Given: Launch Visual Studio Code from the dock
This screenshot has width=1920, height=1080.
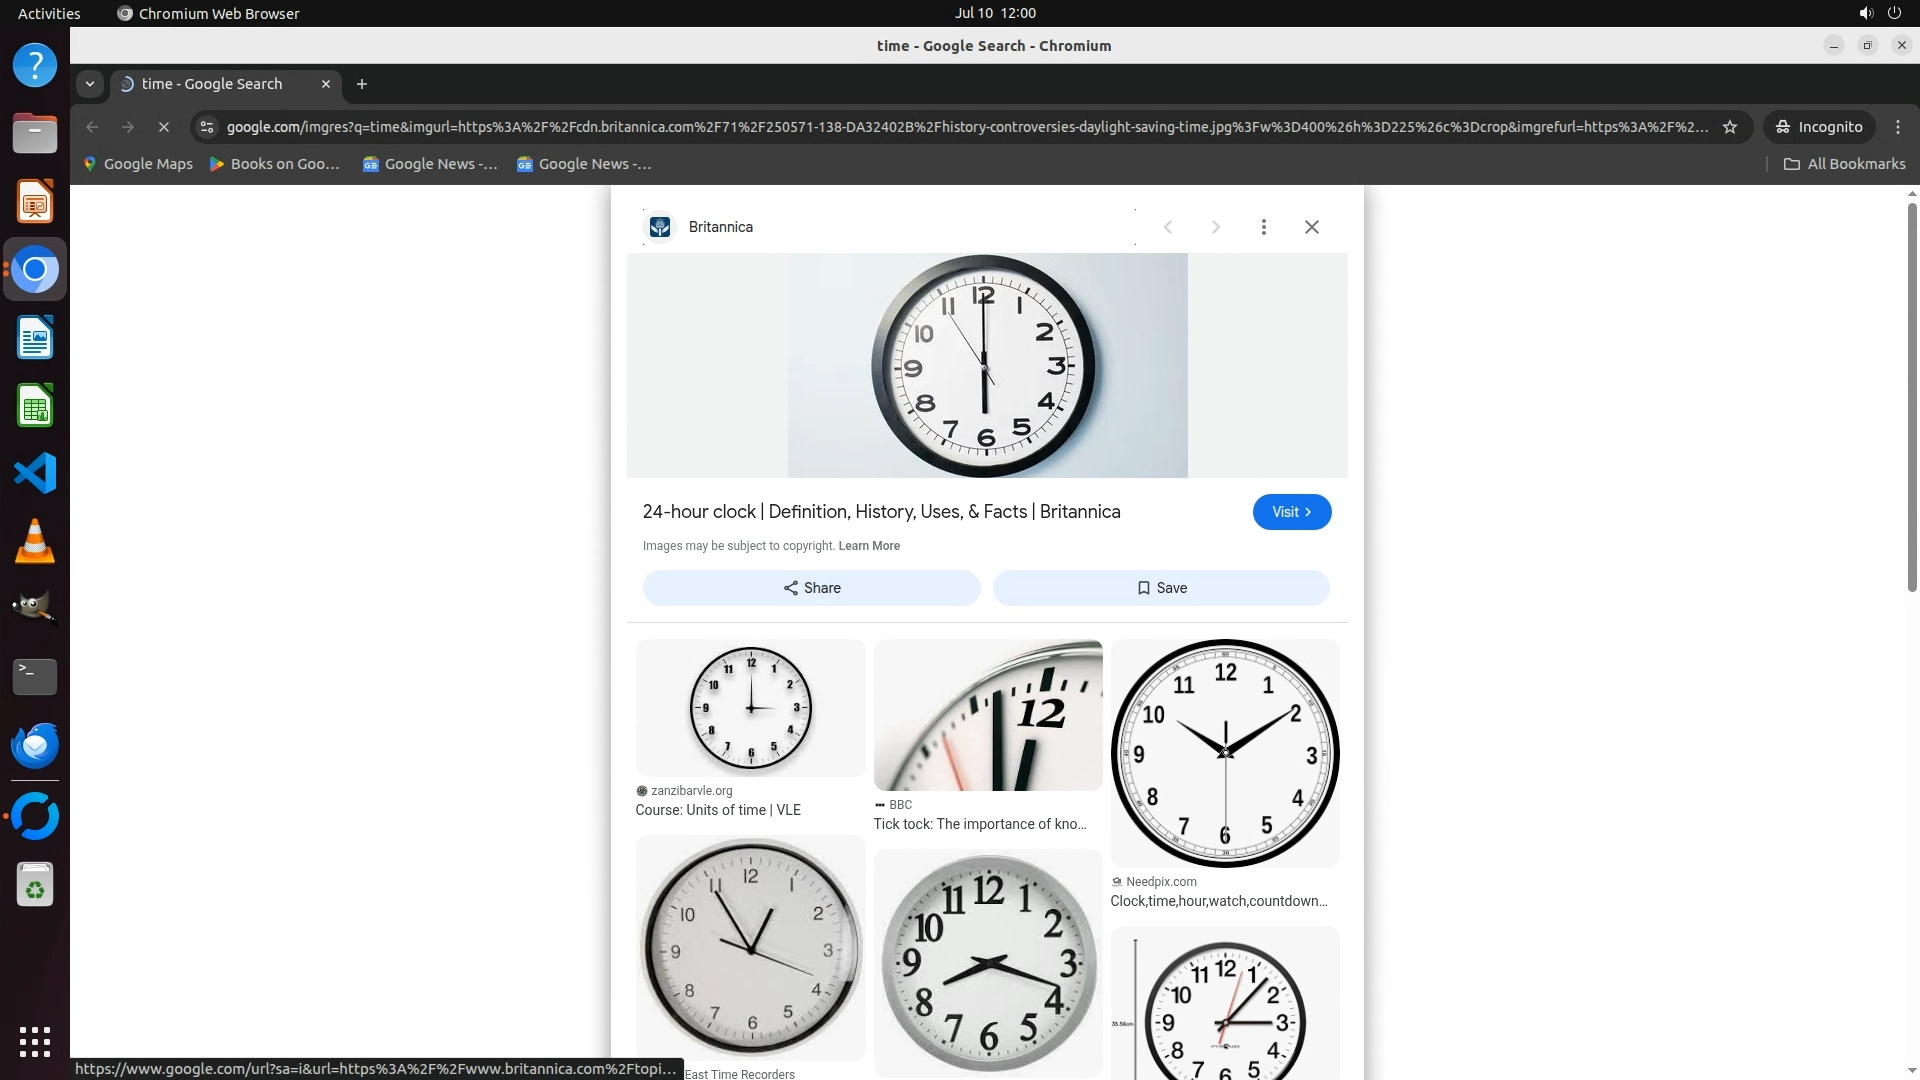Looking at the screenshot, I should point(35,473).
